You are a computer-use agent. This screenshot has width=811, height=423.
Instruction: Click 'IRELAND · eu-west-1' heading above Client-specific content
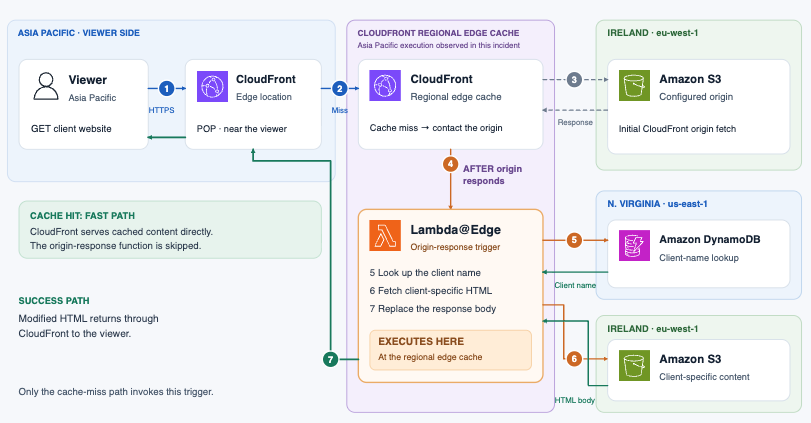tap(653, 329)
